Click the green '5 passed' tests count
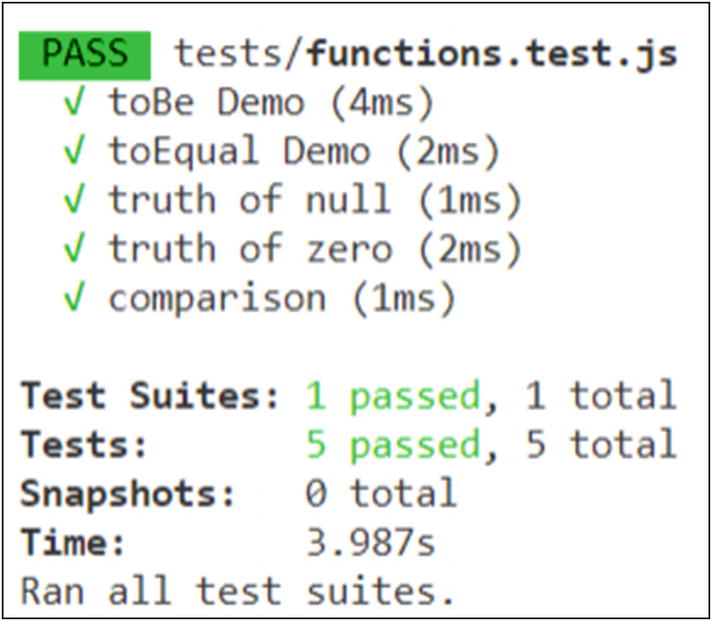Screen dimensions: 712x621 (394, 444)
